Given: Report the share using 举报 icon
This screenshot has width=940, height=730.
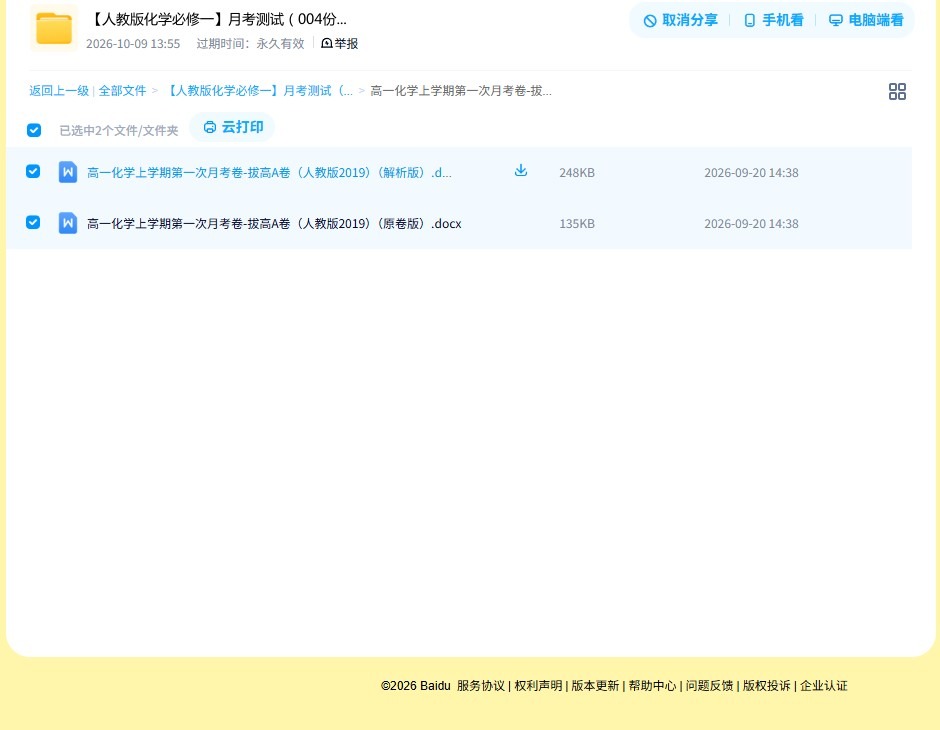Looking at the screenshot, I should point(327,43).
